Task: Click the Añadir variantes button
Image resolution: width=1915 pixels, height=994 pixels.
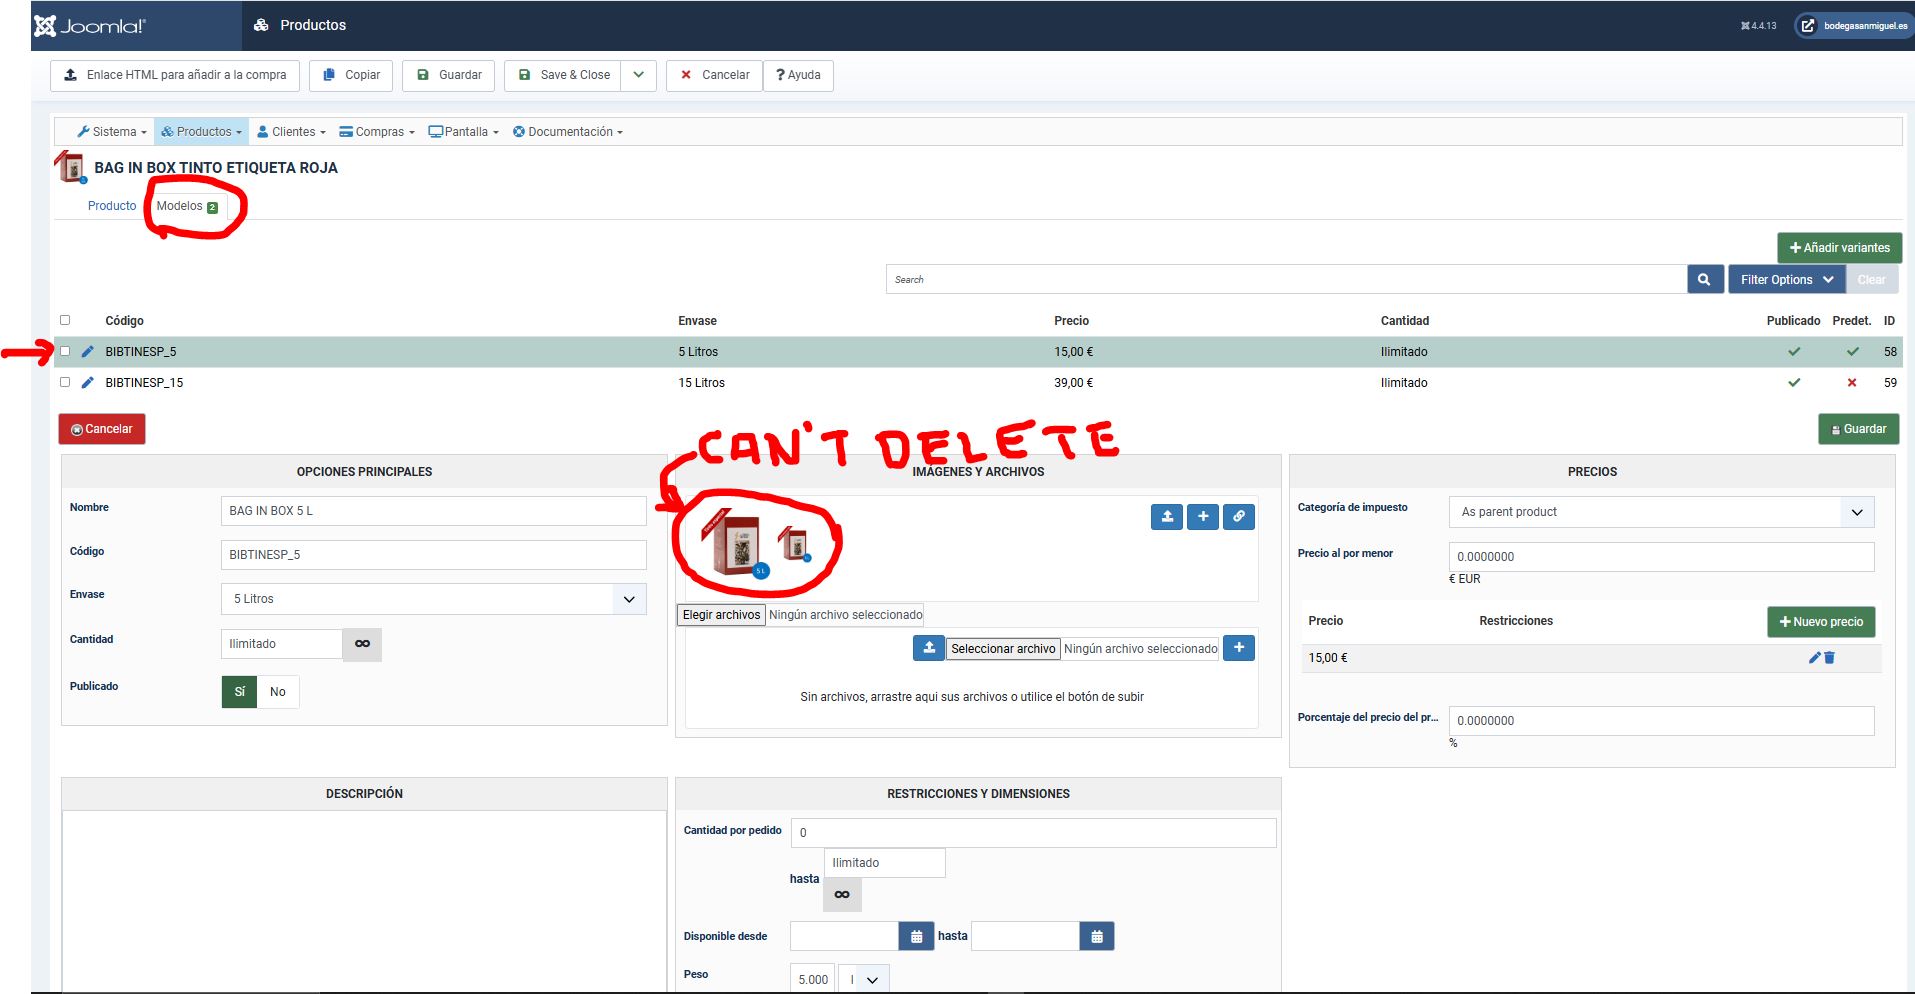Action: tap(1839, 248)
